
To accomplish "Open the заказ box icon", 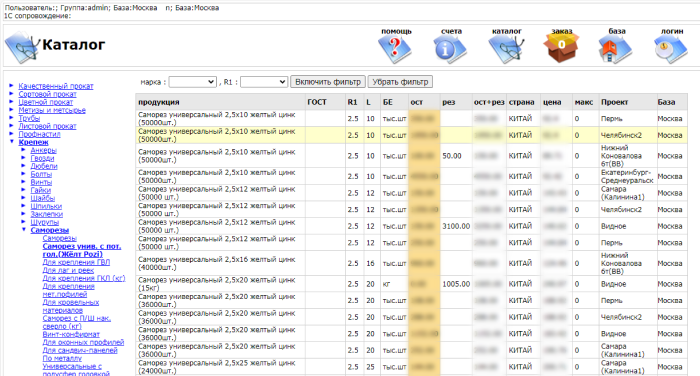I will 561,48.
